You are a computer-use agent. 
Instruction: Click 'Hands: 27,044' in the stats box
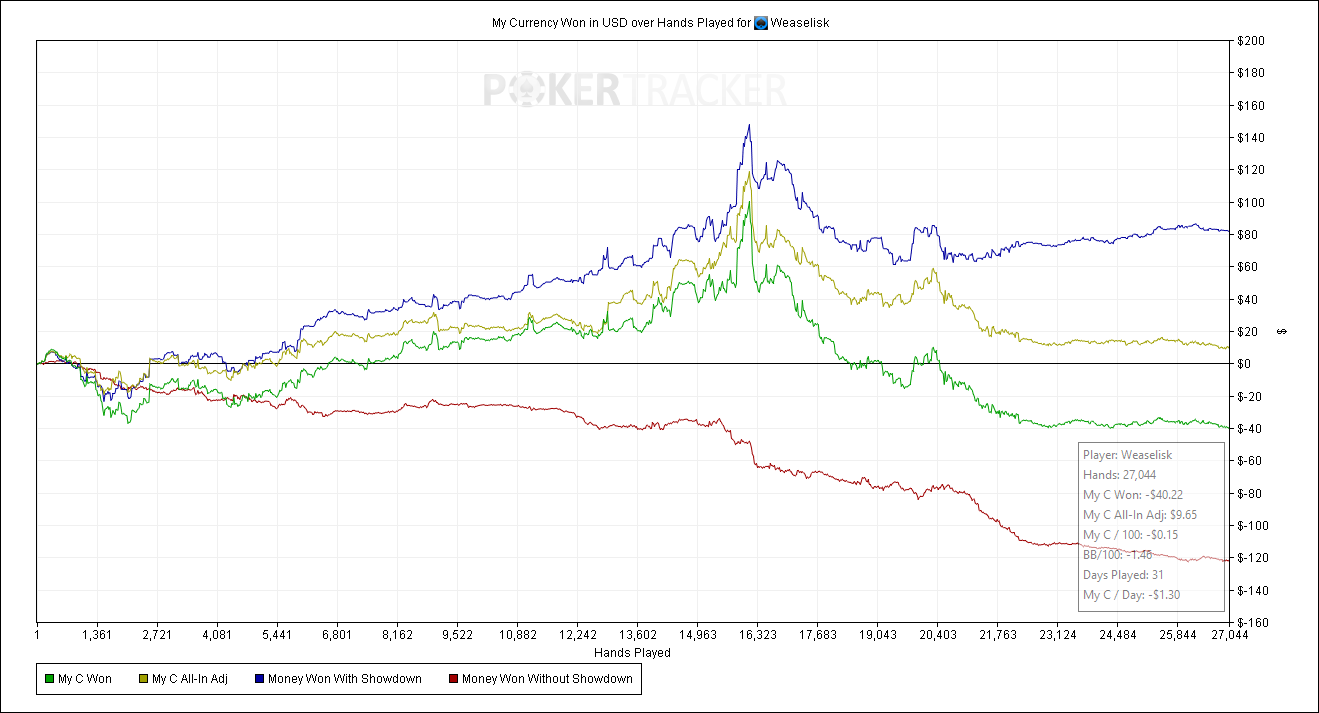(x=1119, y=475)
